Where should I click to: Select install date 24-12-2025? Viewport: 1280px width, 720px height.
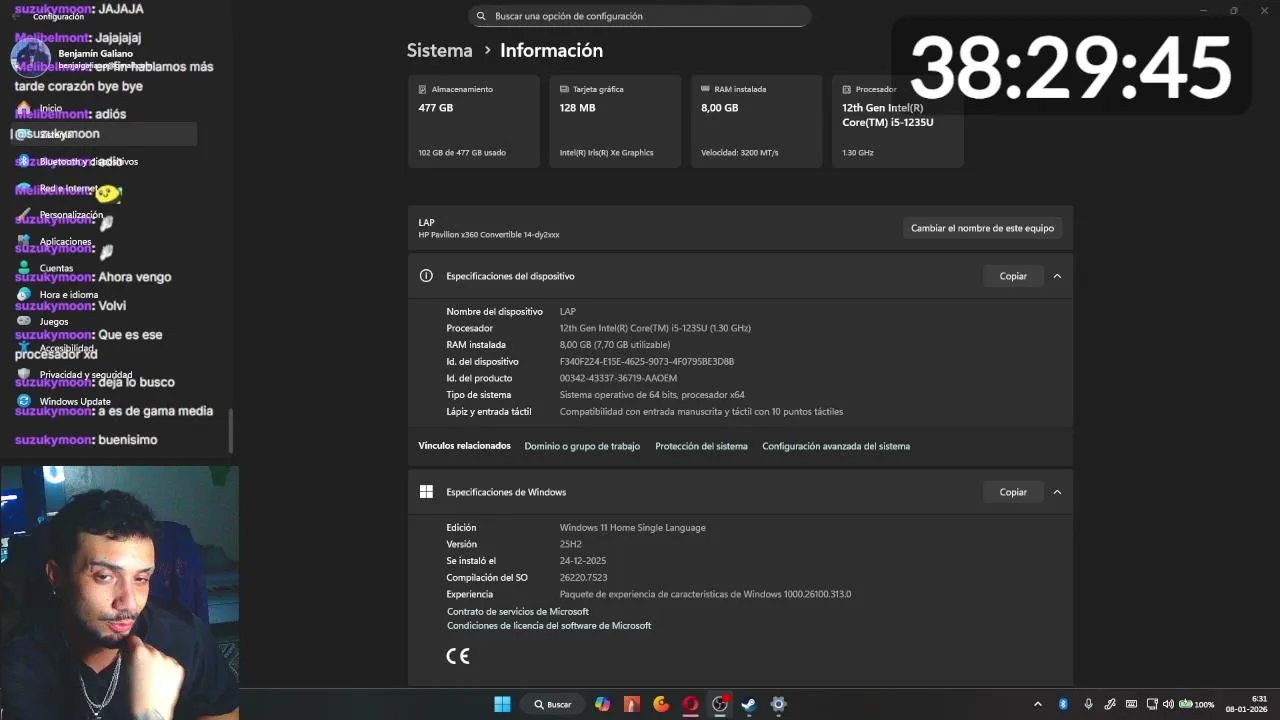(583, 561)
